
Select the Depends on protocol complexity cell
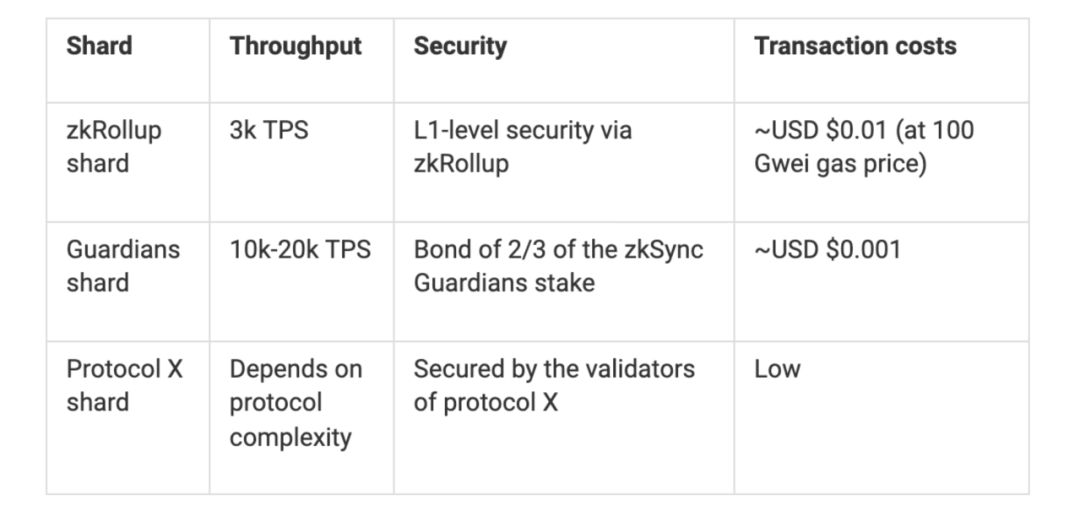point(295,403)
